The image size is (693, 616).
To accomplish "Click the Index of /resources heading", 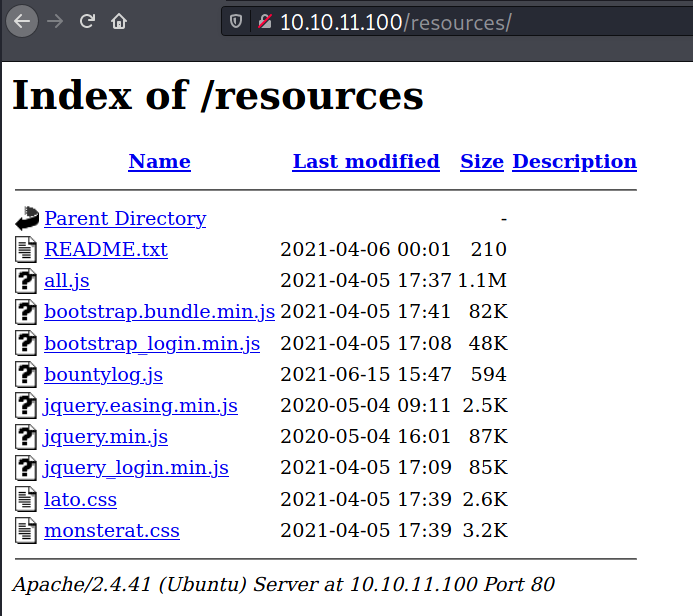I will 218,95.
